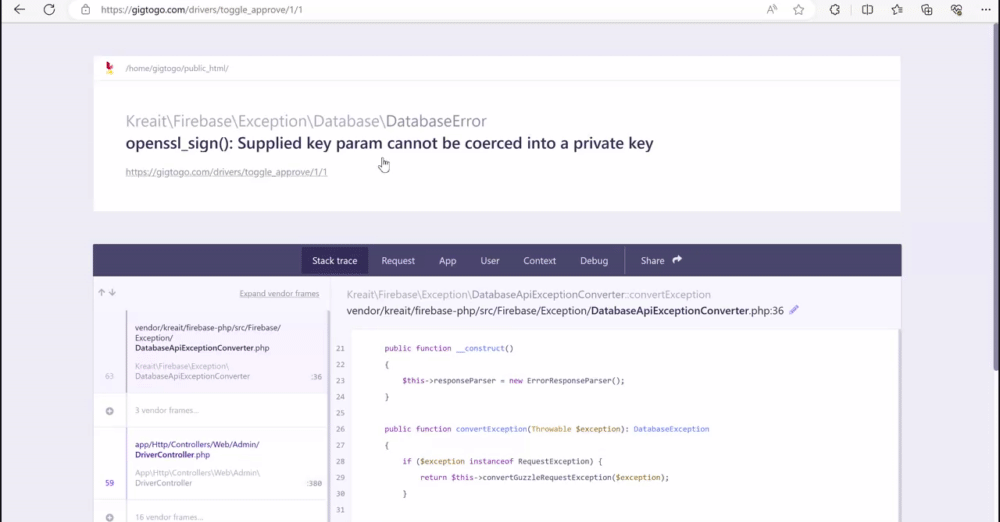Click DatabaseApiExceptionConverter::convertException class header
Viewport: 1000px width, 522px height.
(x=528, y=294)
